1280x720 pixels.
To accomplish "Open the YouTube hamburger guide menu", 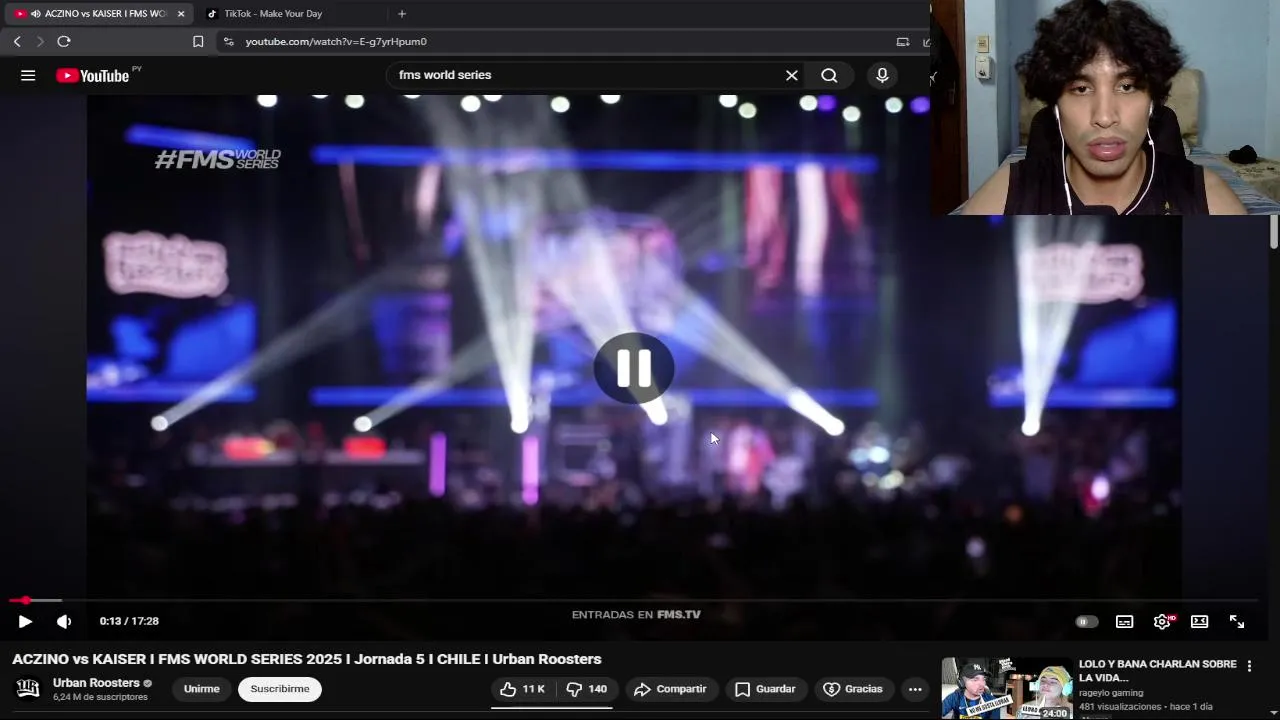I will tap(28, 75).
